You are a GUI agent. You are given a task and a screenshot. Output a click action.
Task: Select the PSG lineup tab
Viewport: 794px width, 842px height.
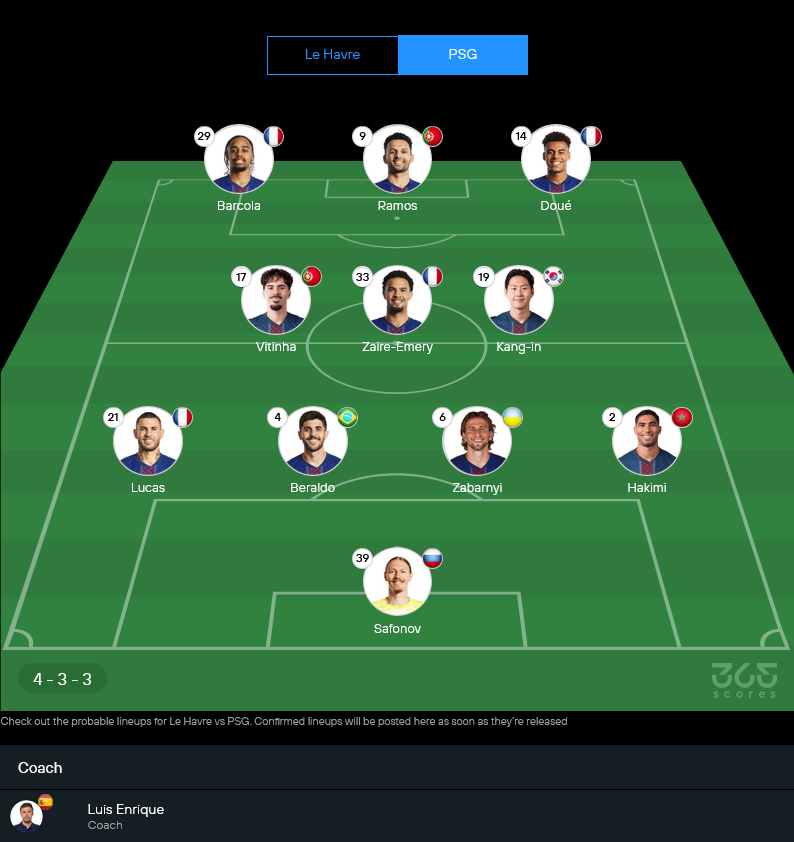click(463, 55)
